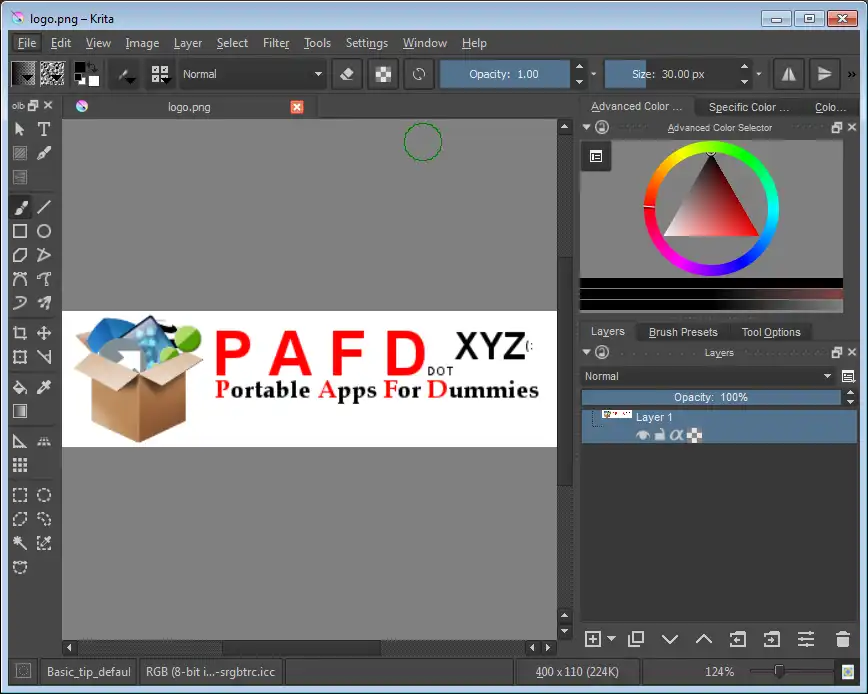Viewport: 868px width, 694px height.
Task: Select the Crop tool
Action: point(20,333)
